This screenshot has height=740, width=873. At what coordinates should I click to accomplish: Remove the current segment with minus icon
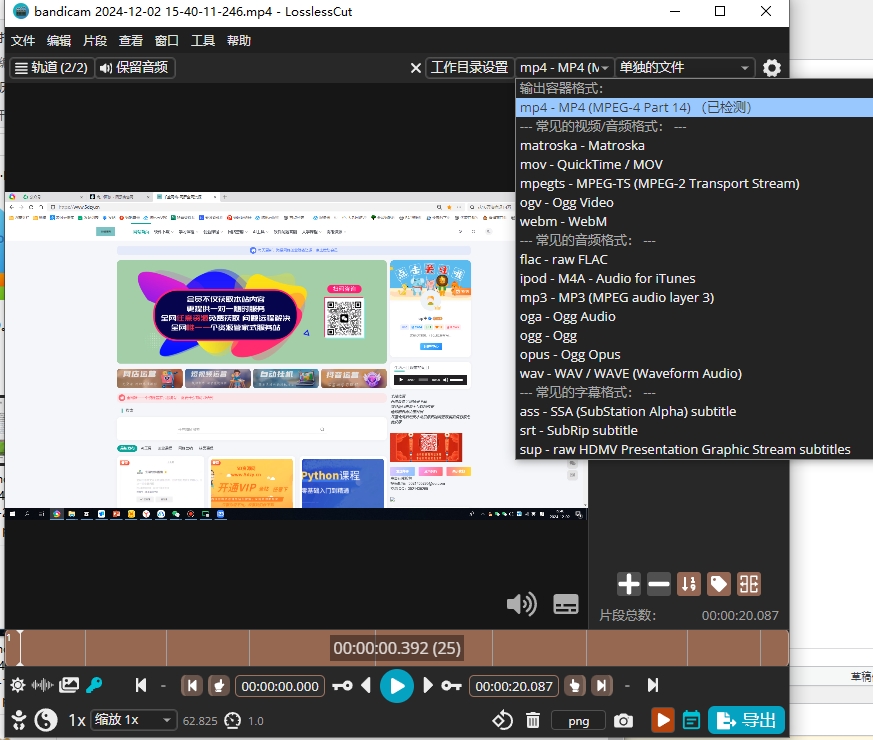[x=659, y=584]
